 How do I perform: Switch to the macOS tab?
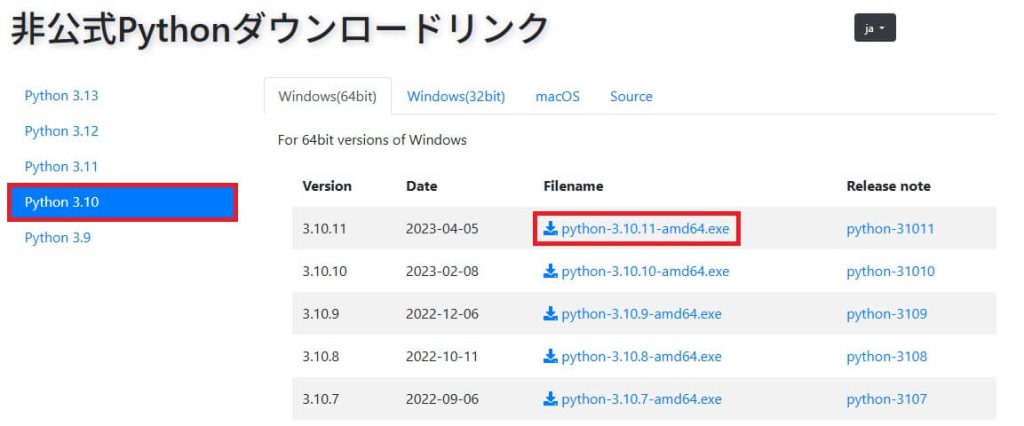(x=557, y=97)
